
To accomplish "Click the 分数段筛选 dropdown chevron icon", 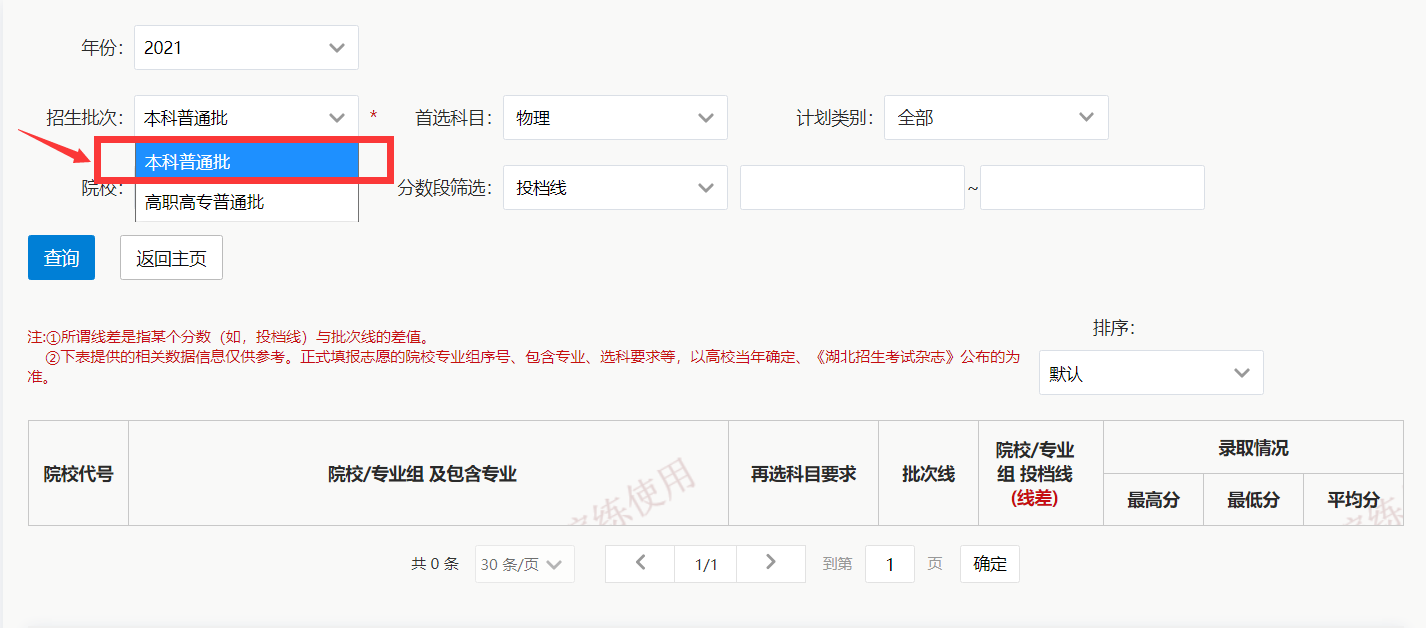I will coord(707,187).
